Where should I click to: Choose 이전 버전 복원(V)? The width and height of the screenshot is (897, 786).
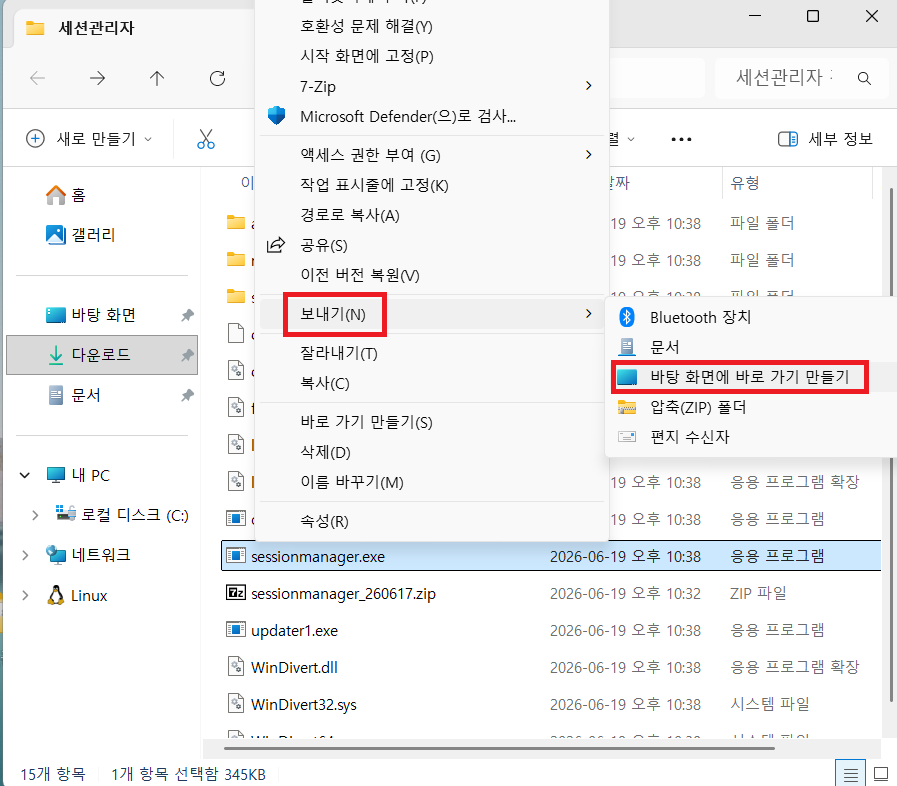(431, 275)
